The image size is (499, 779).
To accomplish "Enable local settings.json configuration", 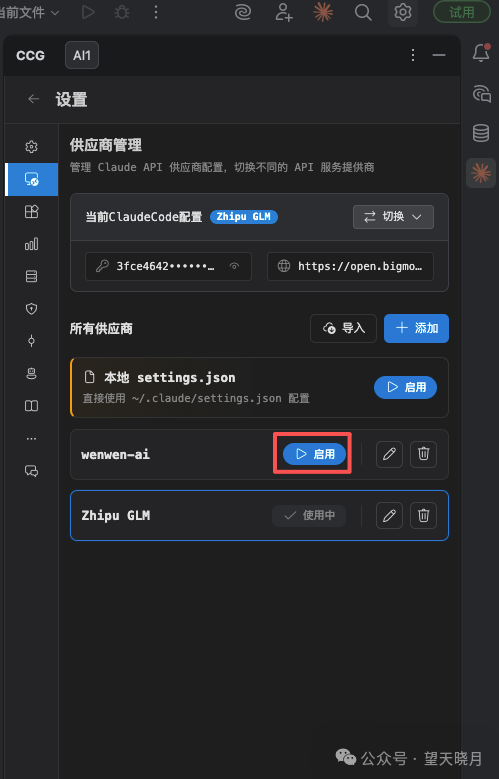I will click(405, 387).
